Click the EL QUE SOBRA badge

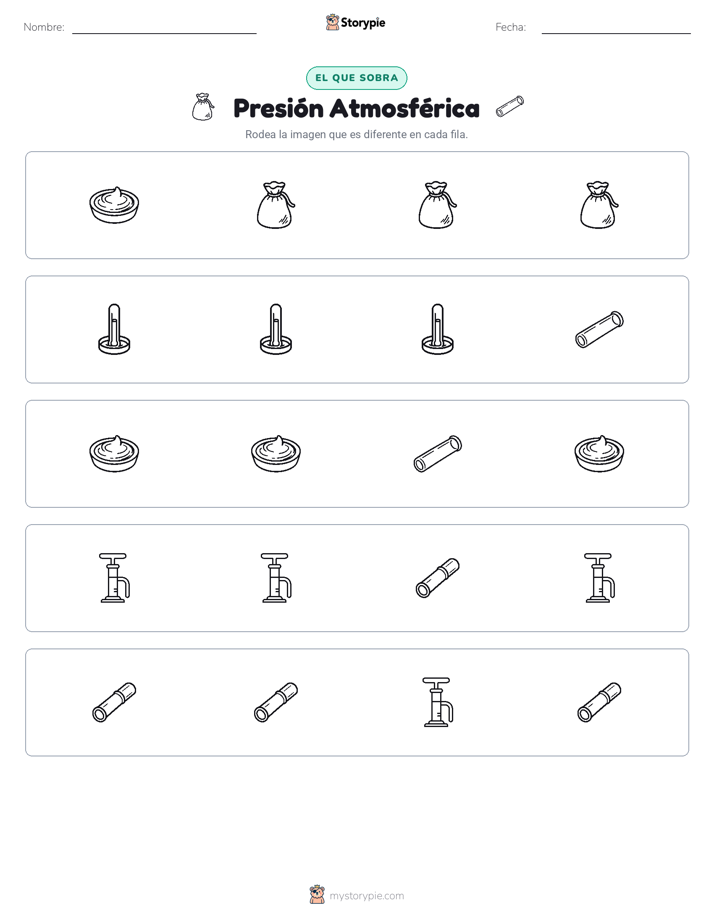[x=356, y=78]
